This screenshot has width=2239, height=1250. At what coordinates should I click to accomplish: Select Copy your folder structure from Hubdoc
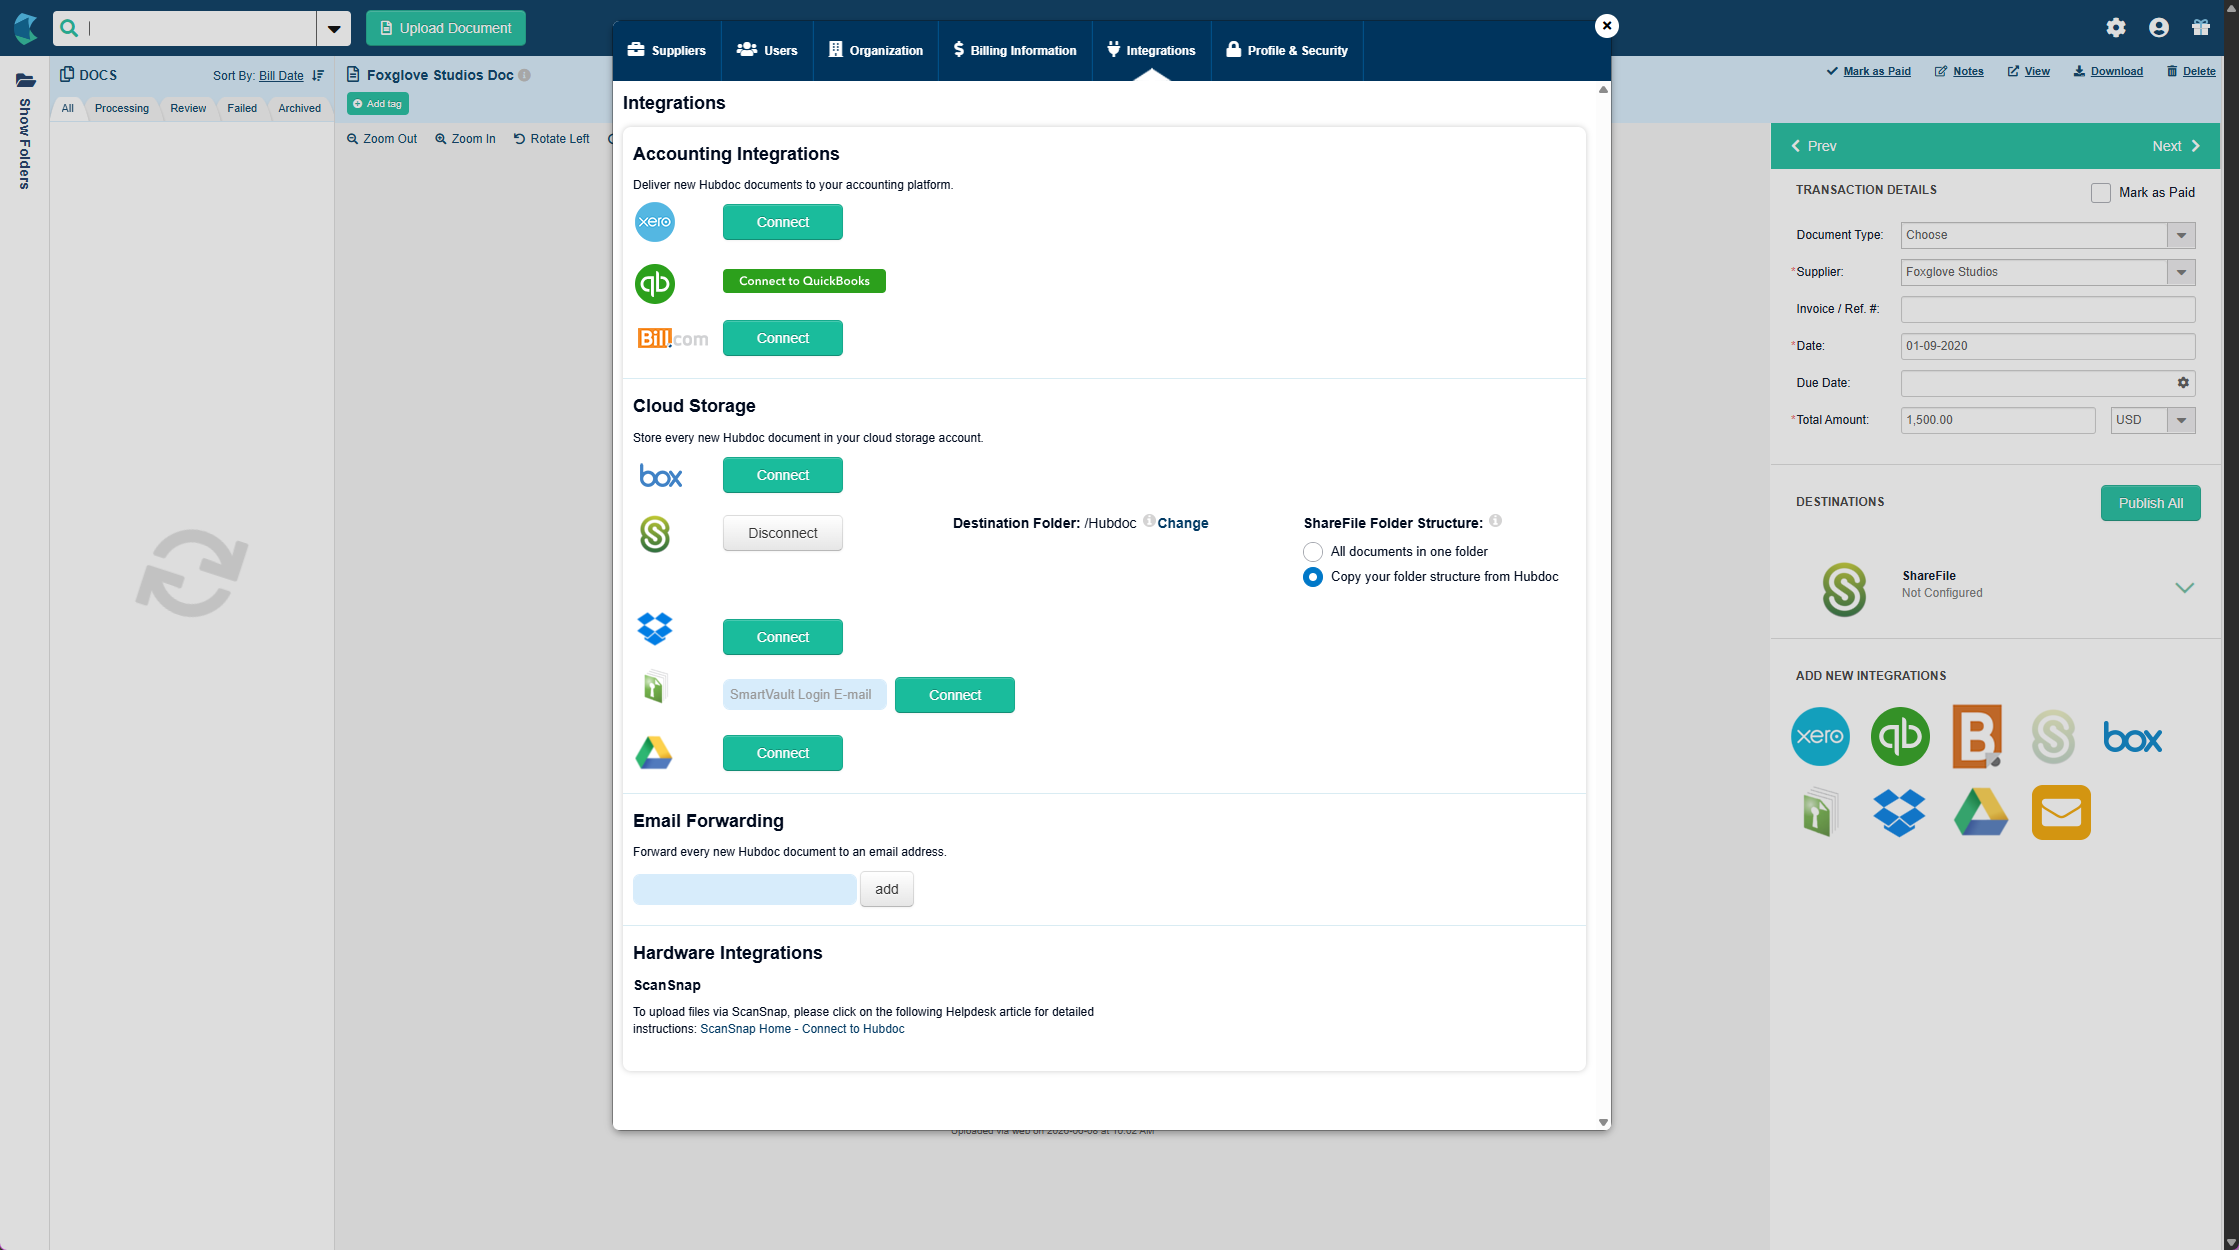[x=1313, y=577]
